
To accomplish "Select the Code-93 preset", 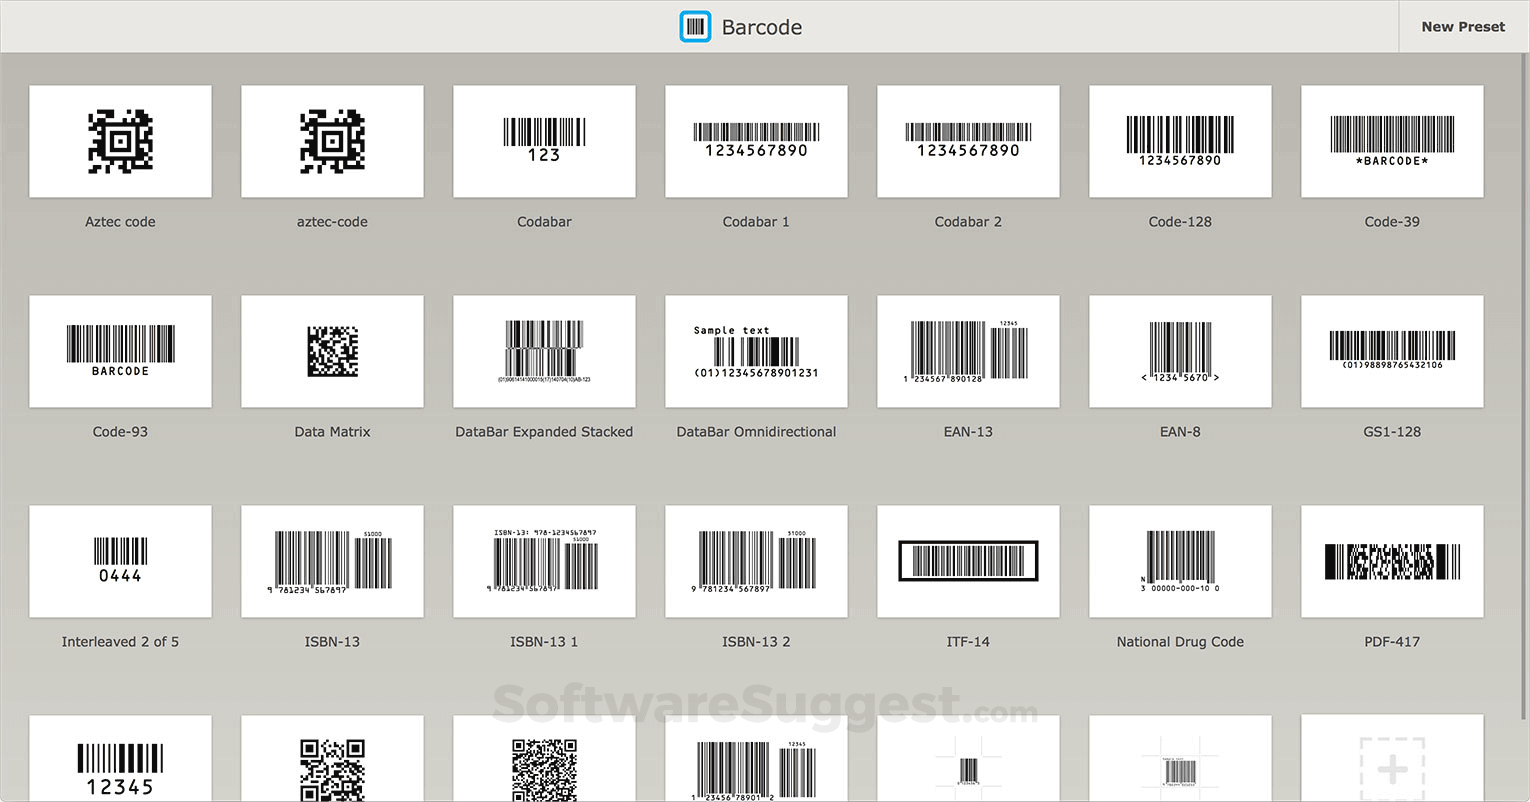I will [x=120, y=351].
